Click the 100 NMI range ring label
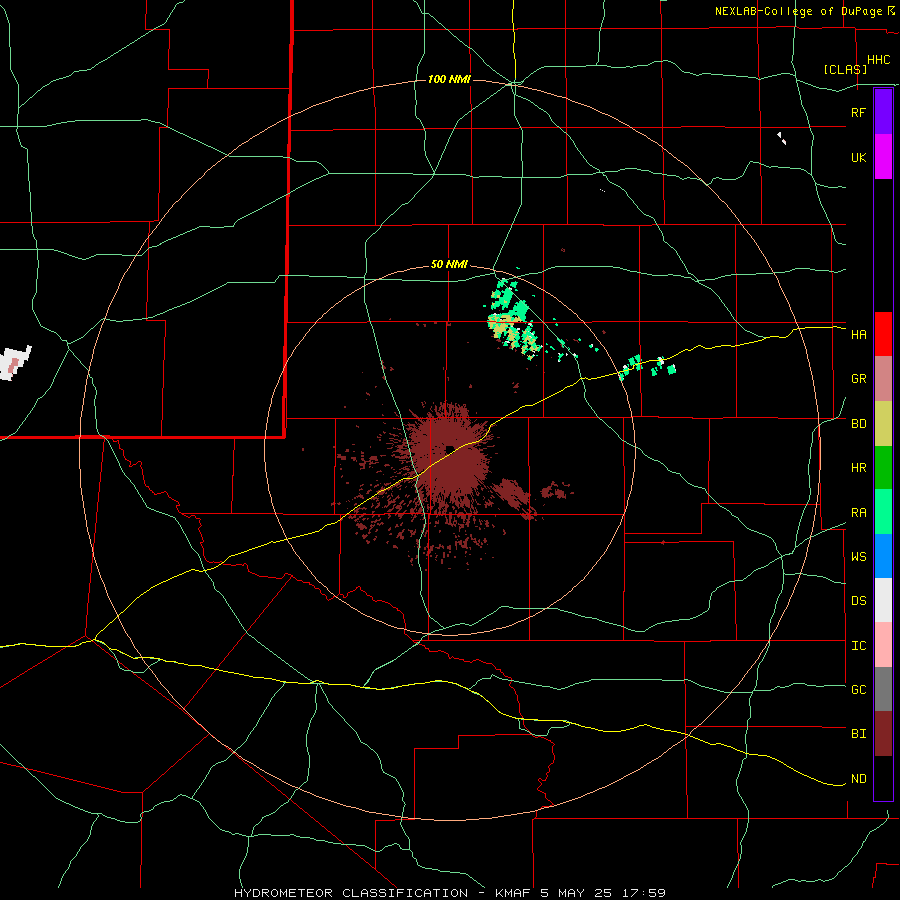The height and width of the screenshot is (900, 900). pyautogui.click(x=449, y=79)
